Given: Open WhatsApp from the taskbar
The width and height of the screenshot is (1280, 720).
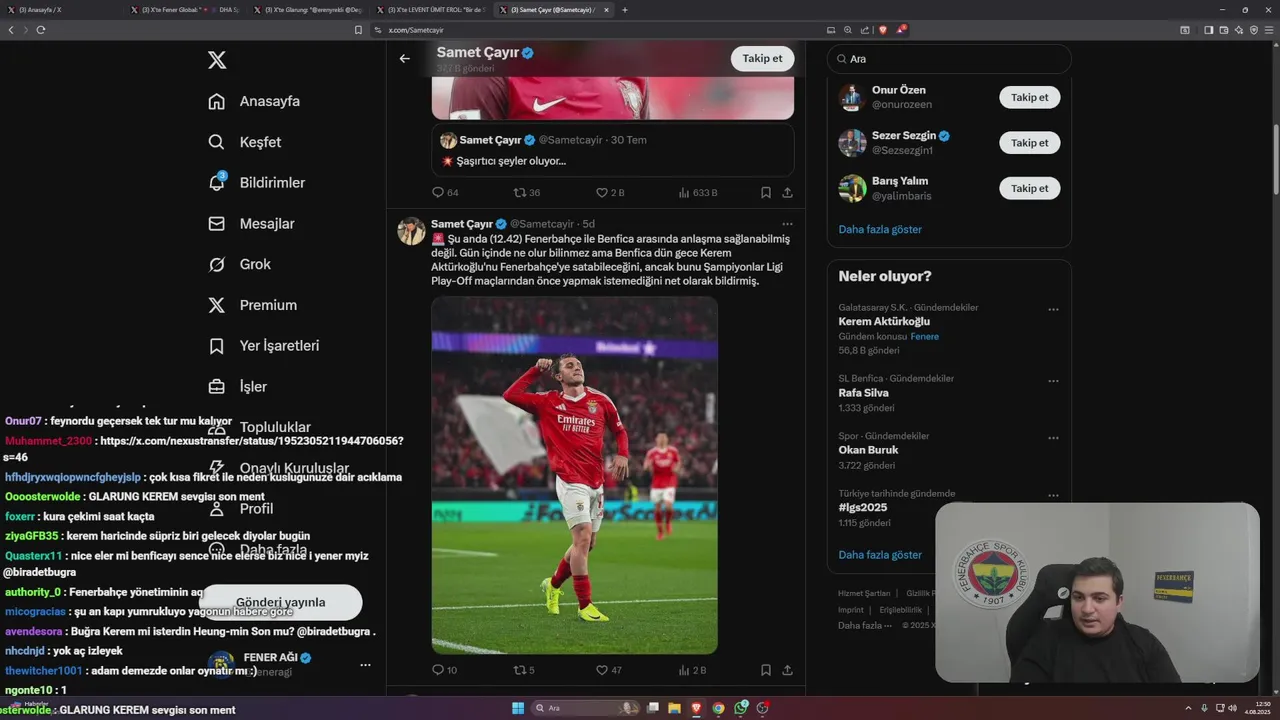Looking at the screenshot, I should pyautogui.click(x=740, y=708).
